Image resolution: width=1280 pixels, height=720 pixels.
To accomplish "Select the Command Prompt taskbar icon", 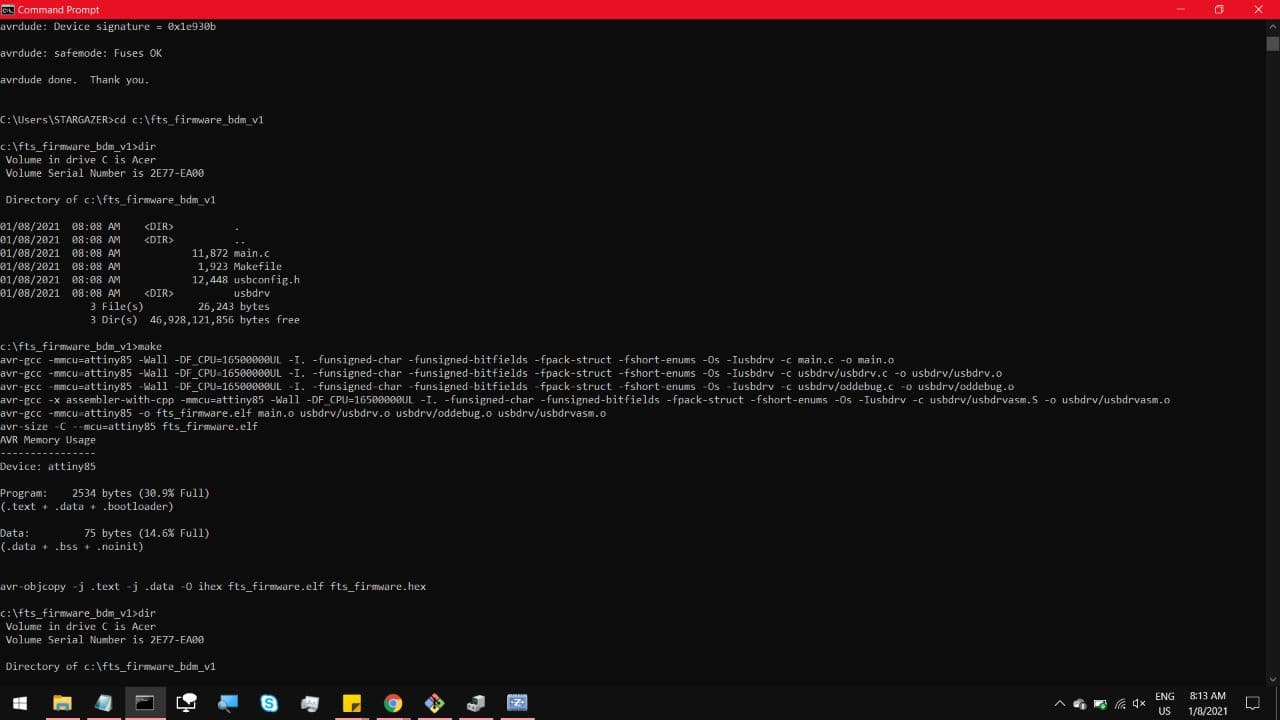I will pyautogui.click(x=145, y=703).
